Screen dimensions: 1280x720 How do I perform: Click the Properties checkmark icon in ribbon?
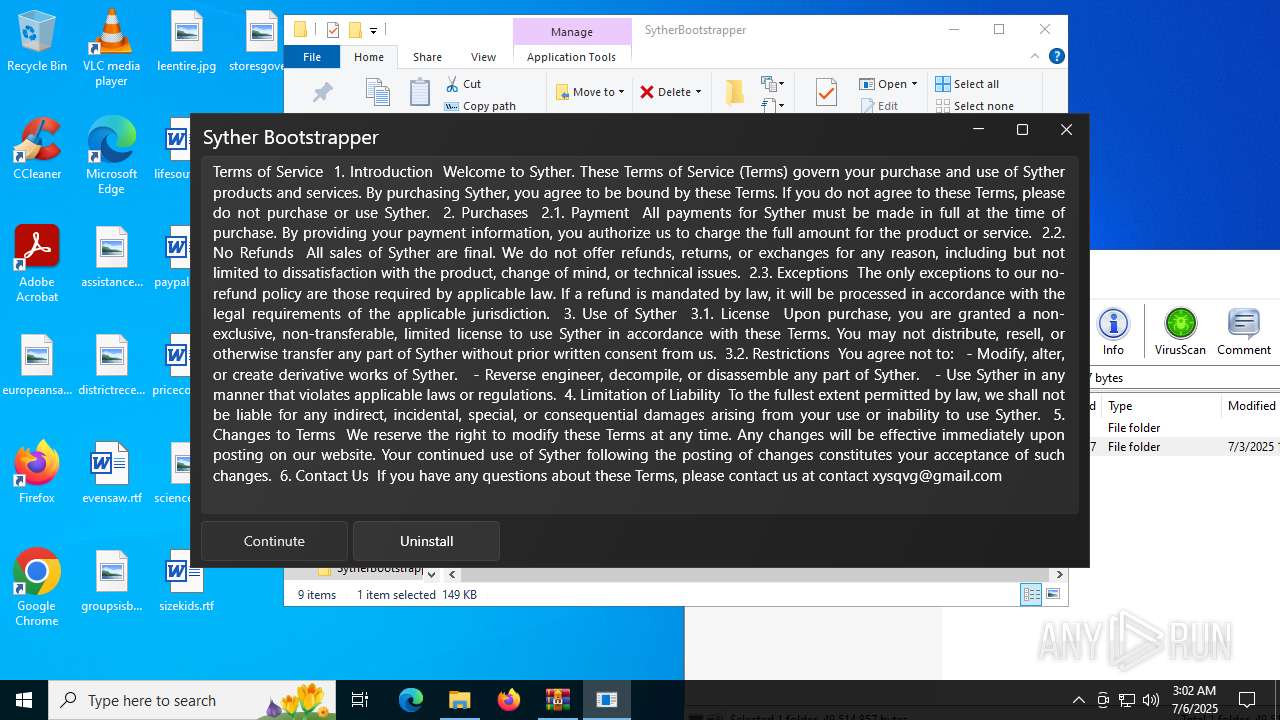(x=826, y=93)
